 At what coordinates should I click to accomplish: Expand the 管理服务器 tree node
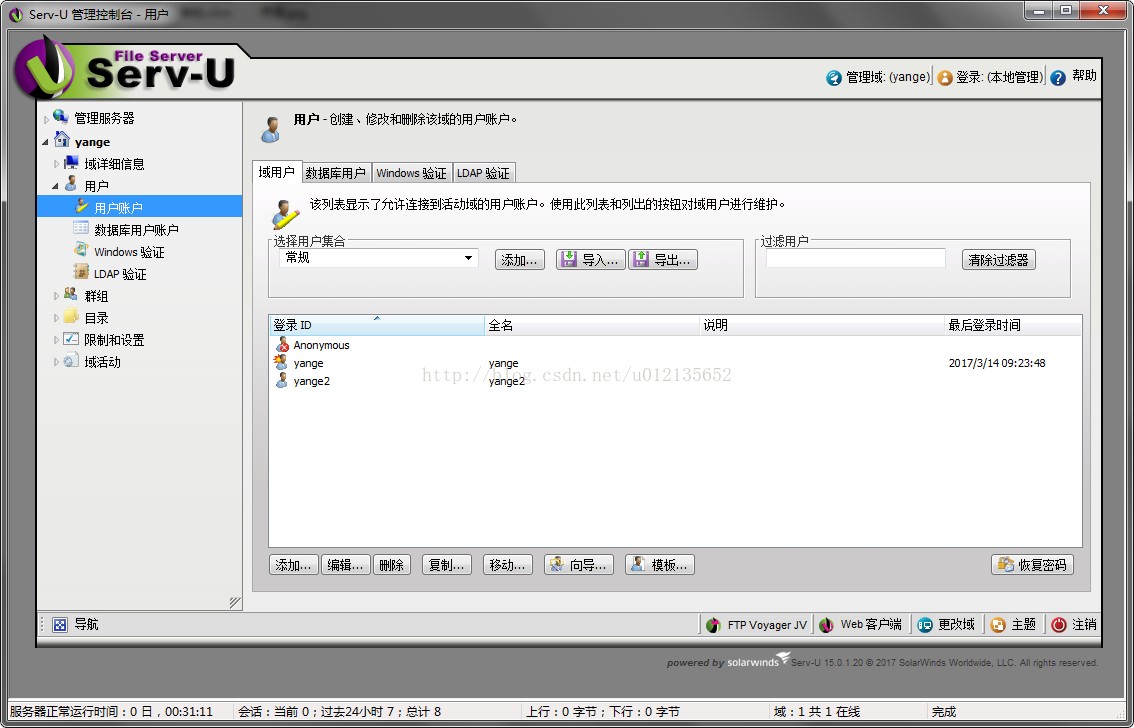click(47, 119)
